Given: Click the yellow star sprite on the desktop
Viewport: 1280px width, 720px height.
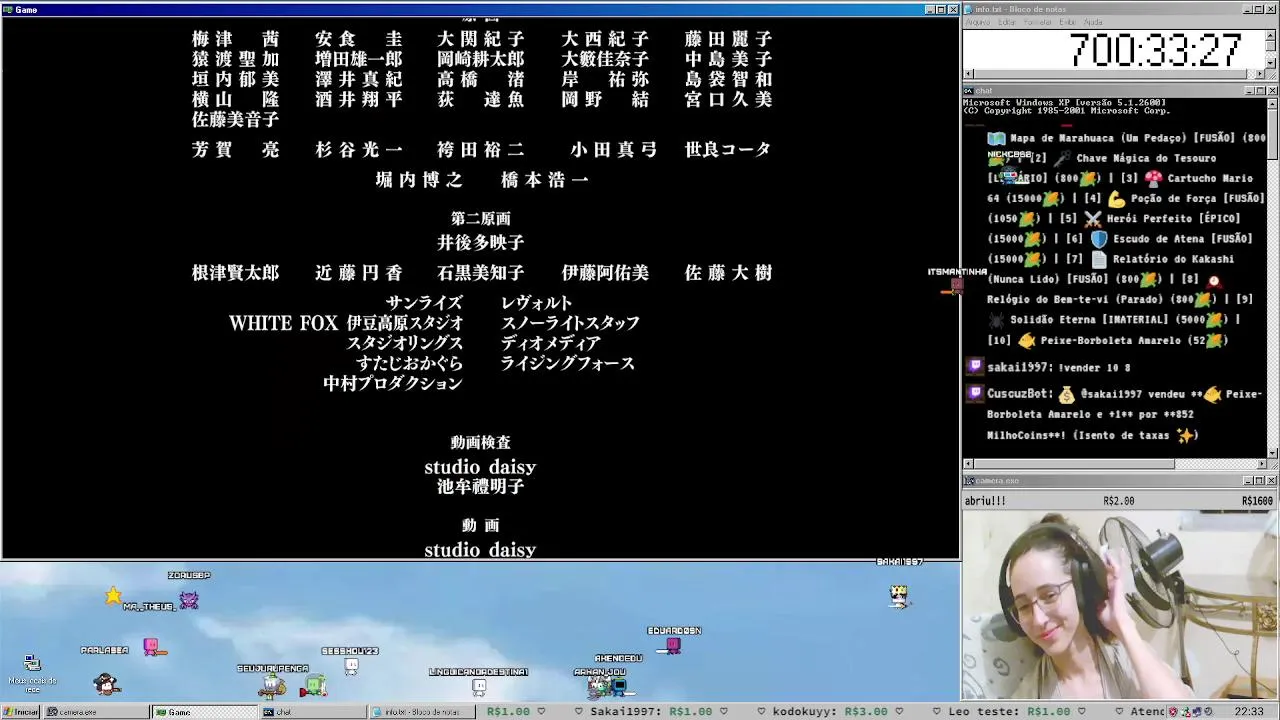Looking at the screenshot, I should point(113,596).
